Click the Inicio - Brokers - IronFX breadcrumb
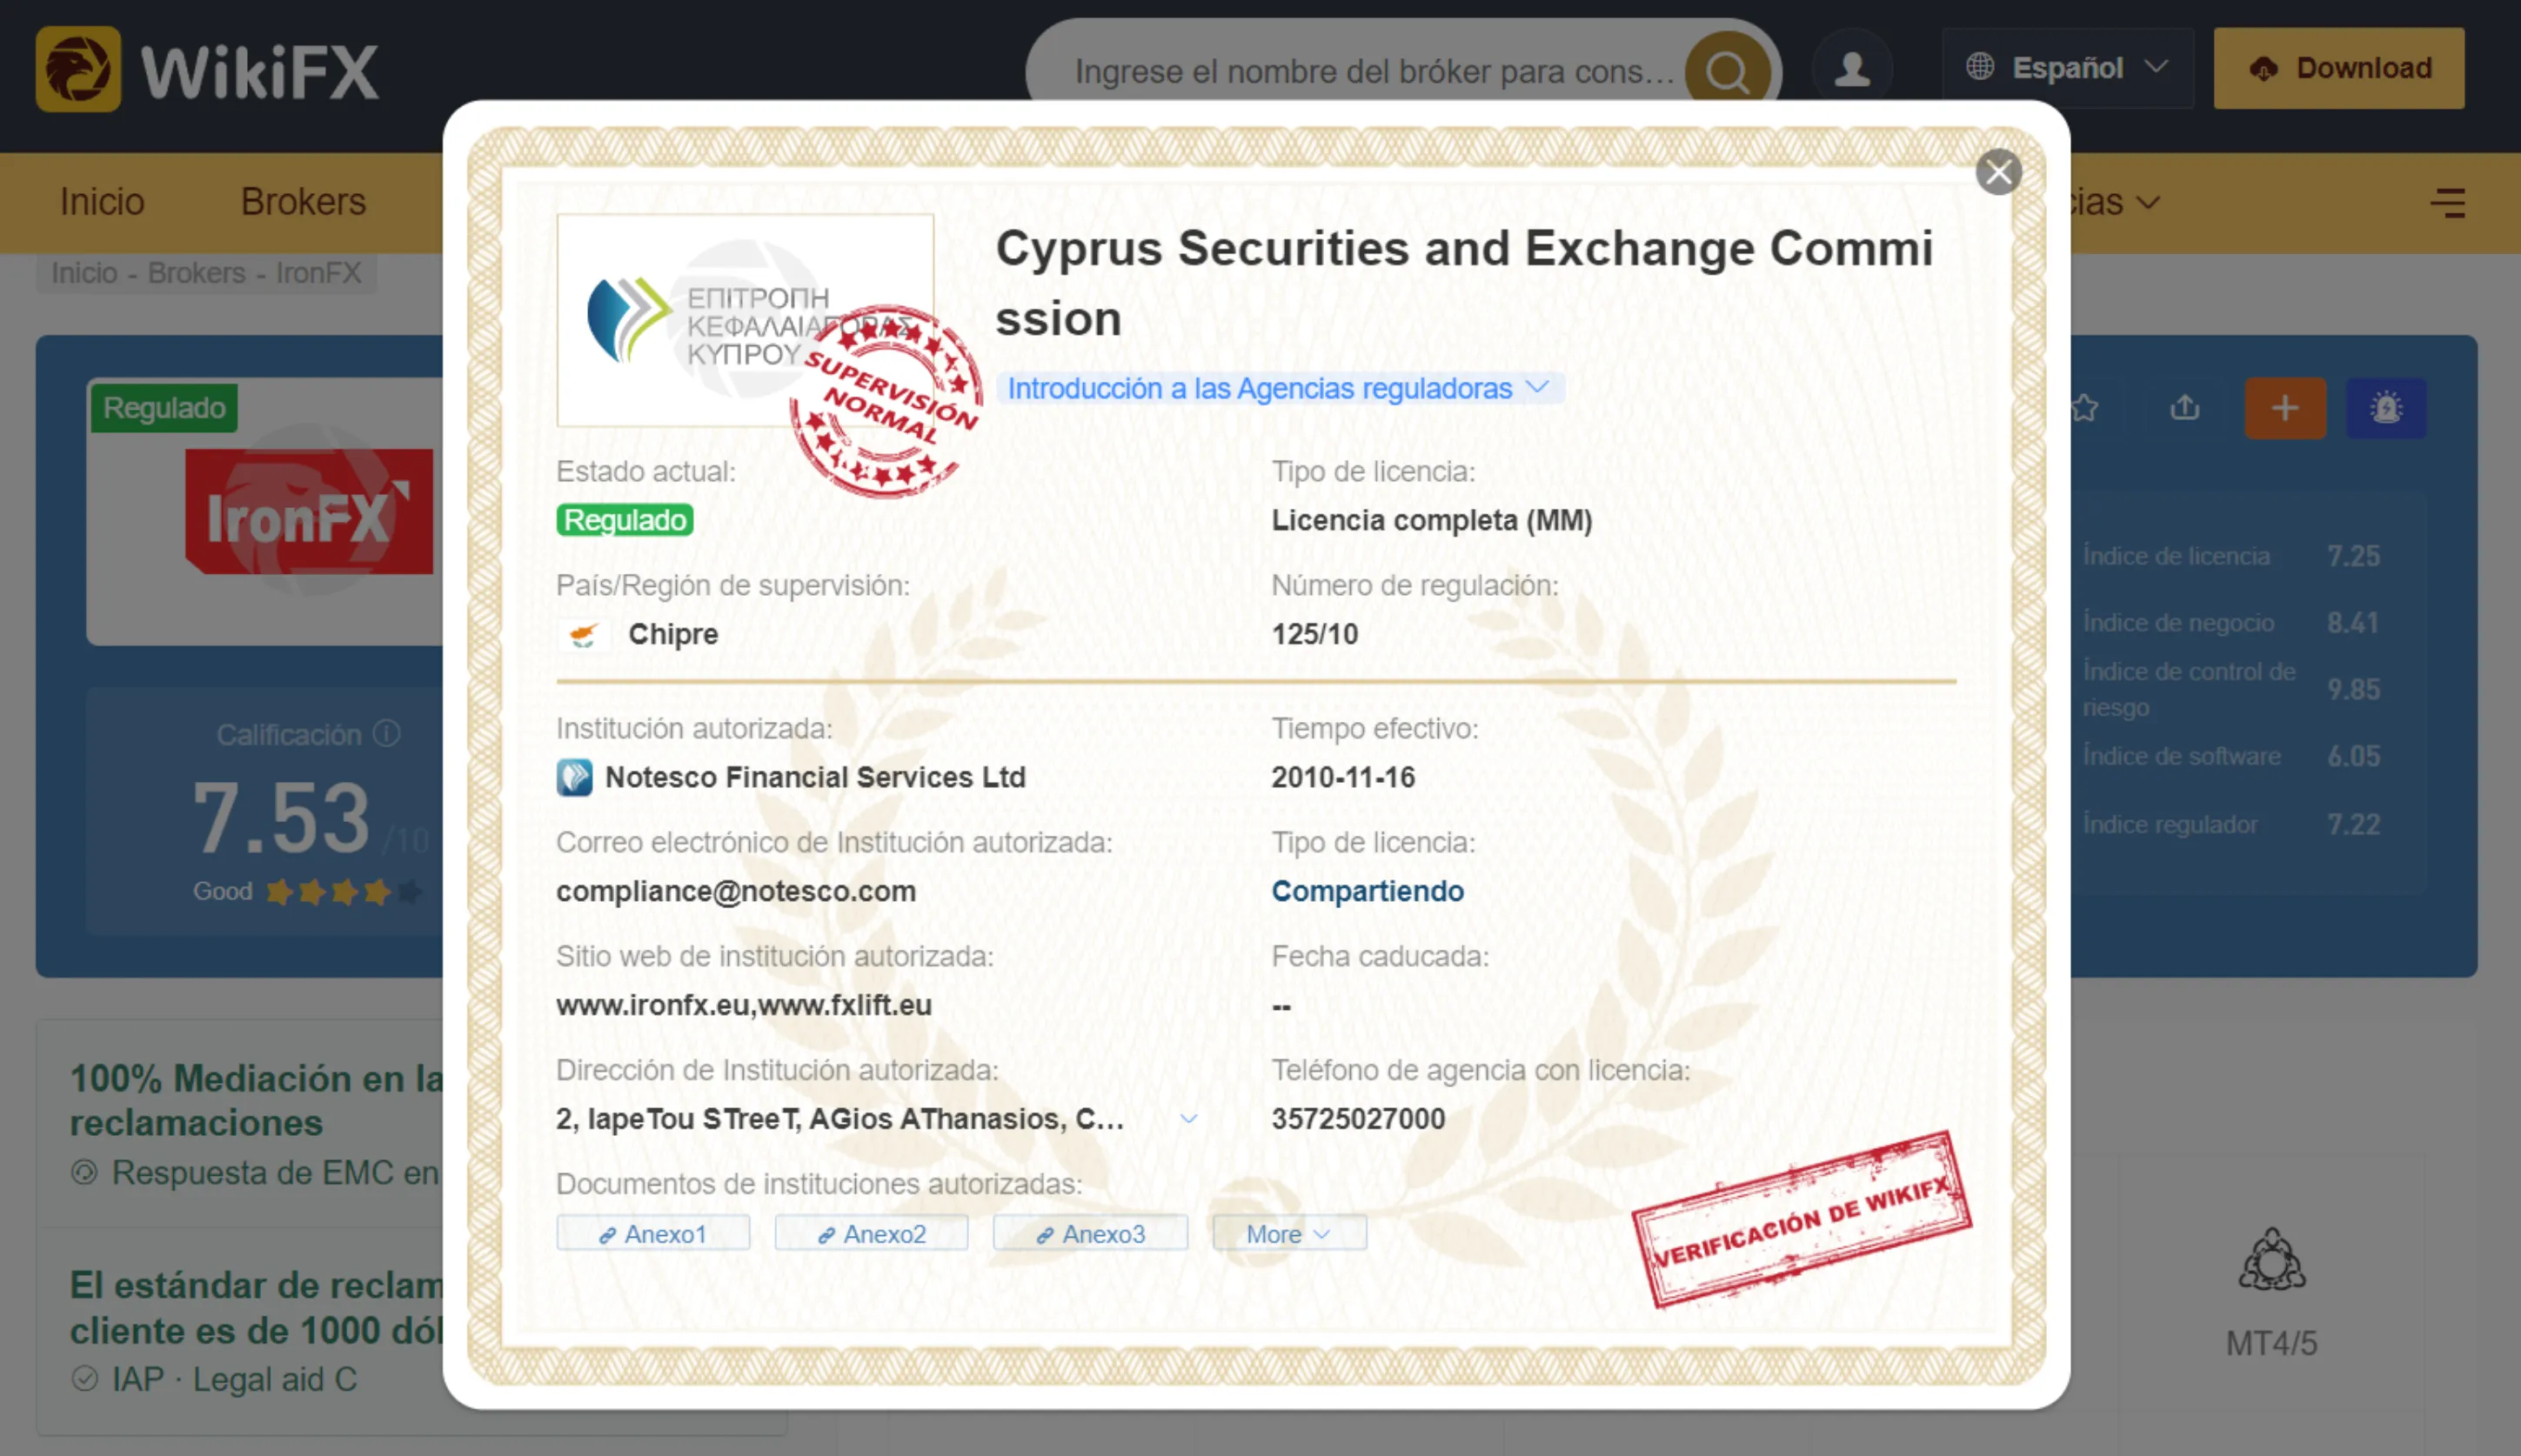The height and width of the screenshot is (1456, 2521). coord(206,272)
